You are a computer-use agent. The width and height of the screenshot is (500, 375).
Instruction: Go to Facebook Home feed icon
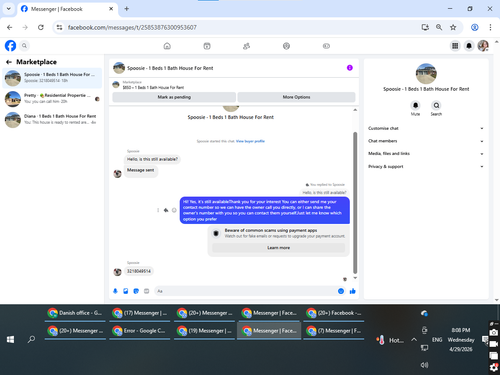pyautogui.click(x=167, y=46)
